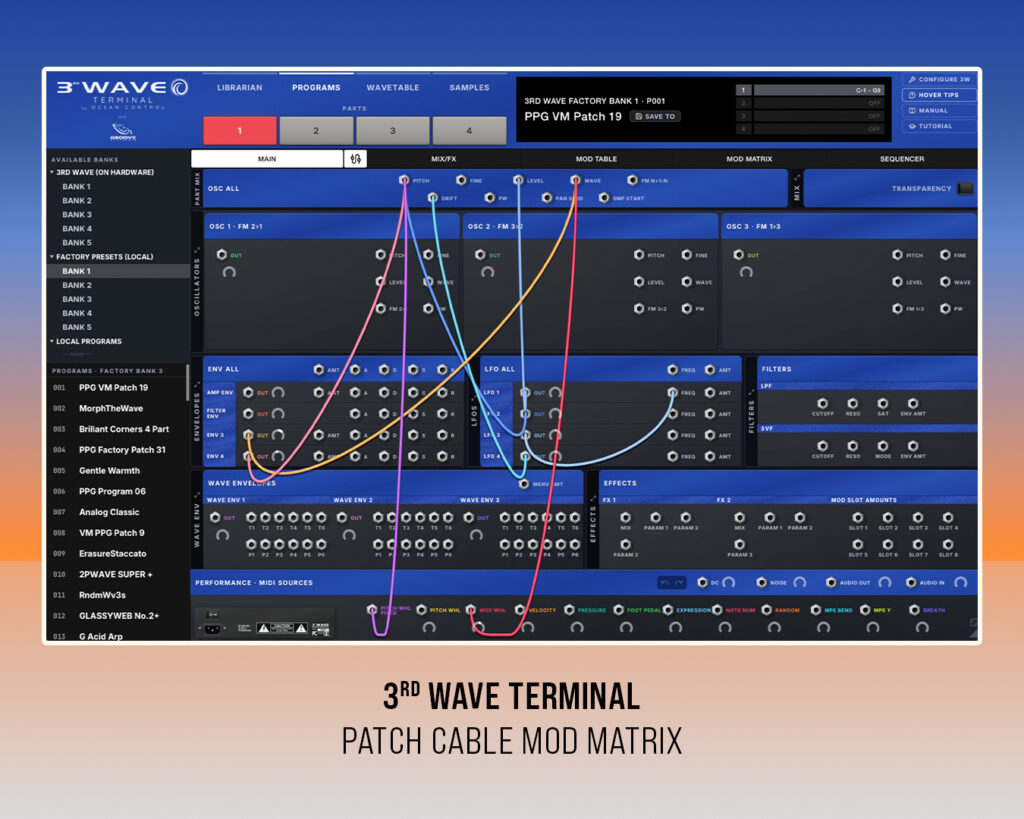This screenshot has height=819, width=1024.
Task: Click the OSC ALL Fine jack
Action: point(461,180)
